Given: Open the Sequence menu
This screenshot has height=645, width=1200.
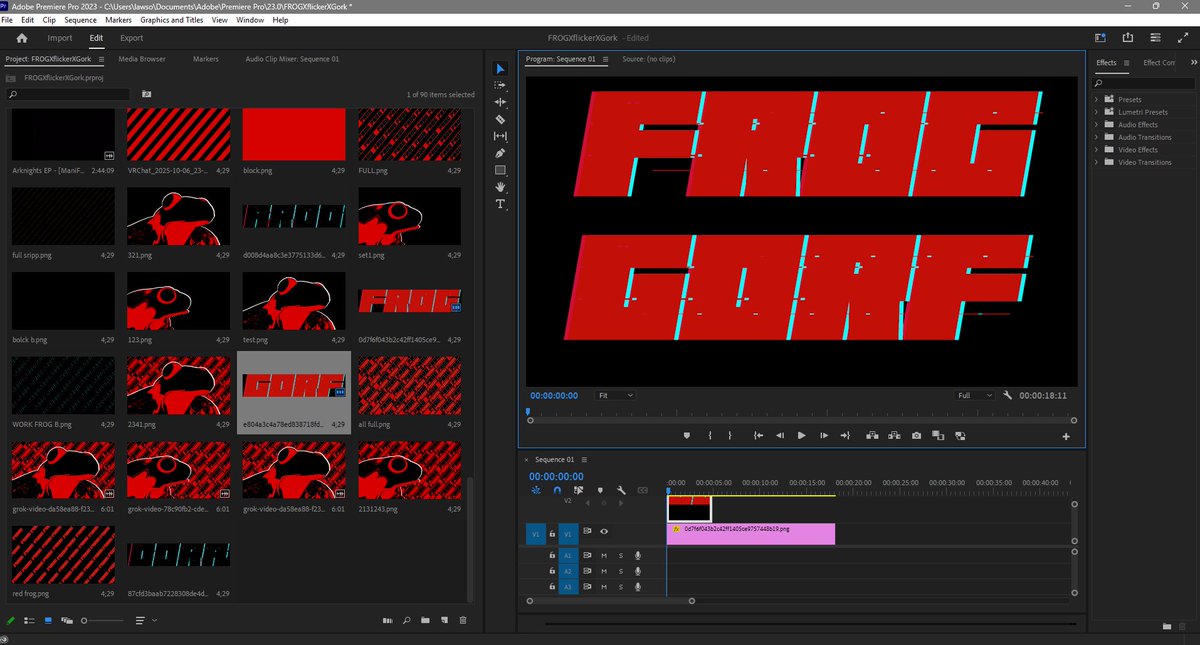Looking at the screenshot, I should tap(79, 19).
